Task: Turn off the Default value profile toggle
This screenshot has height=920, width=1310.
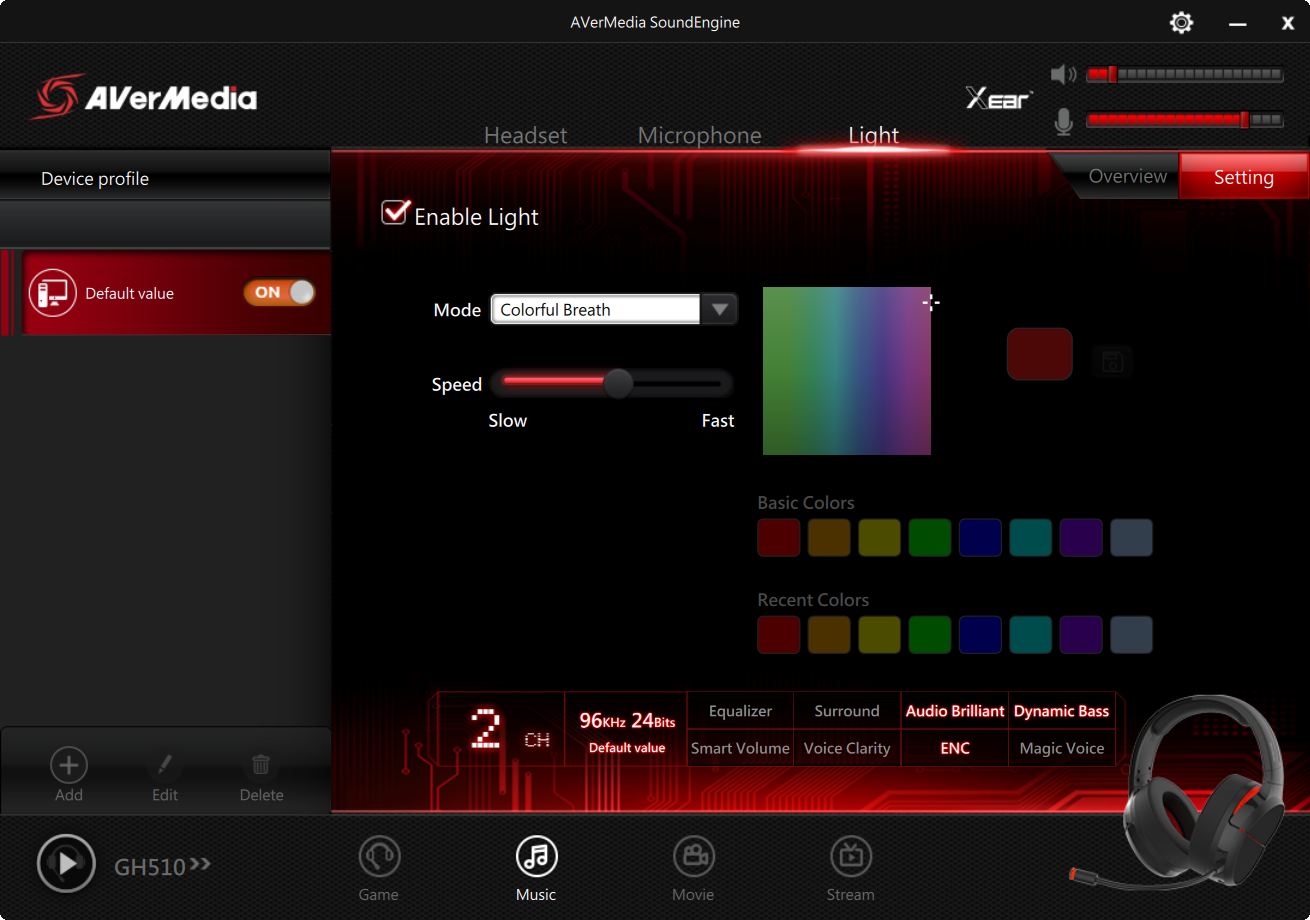Action: (x=279, y=292)
